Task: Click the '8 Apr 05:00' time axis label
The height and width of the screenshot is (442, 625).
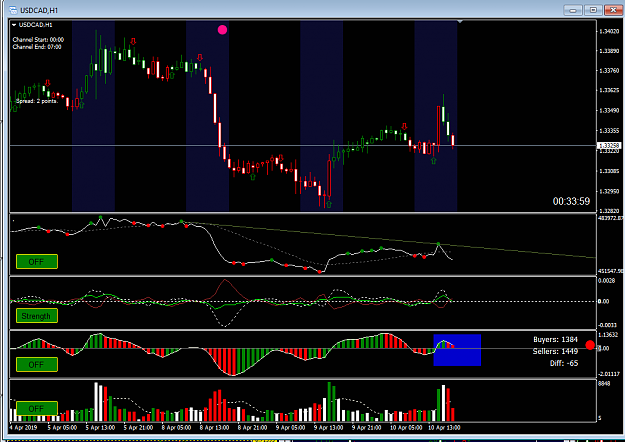Action: pyautogui.click(x=176, y=428)
